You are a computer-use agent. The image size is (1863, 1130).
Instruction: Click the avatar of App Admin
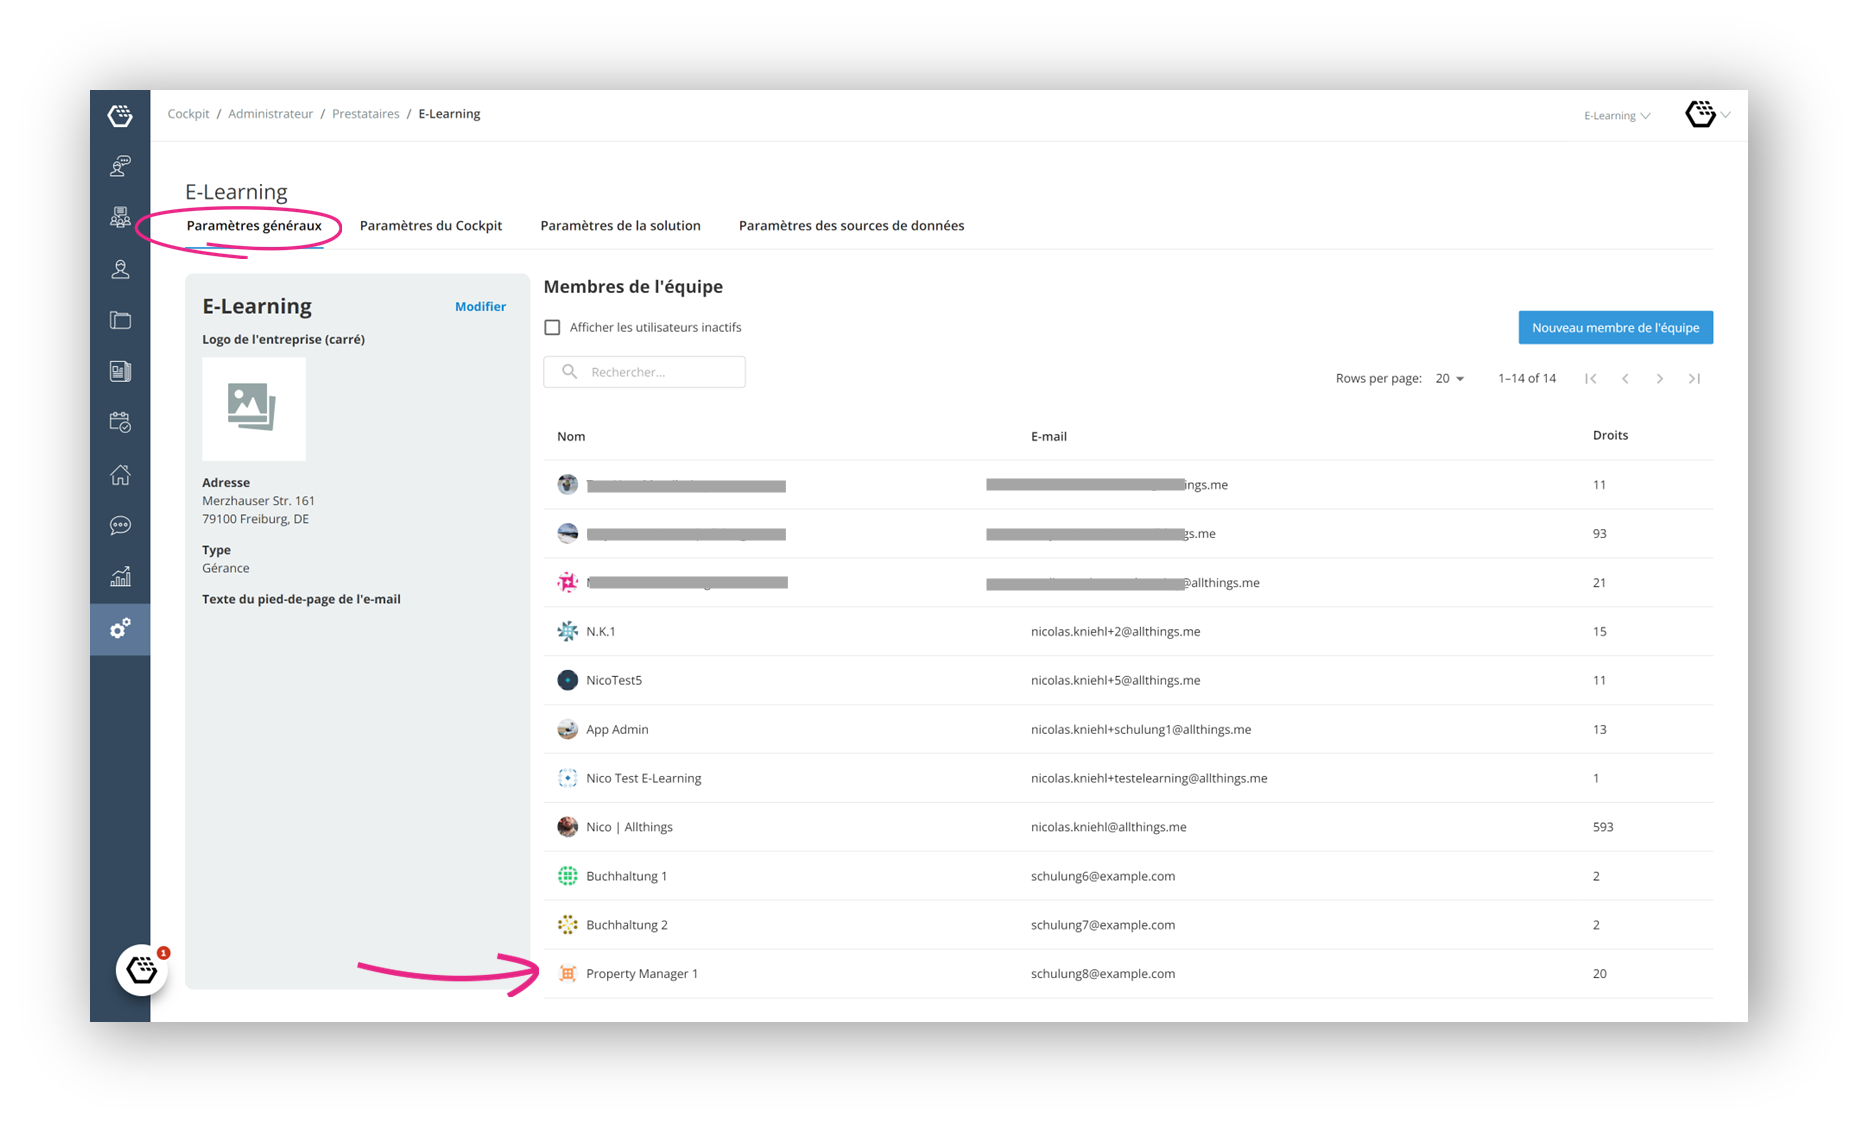coord(567,729)
